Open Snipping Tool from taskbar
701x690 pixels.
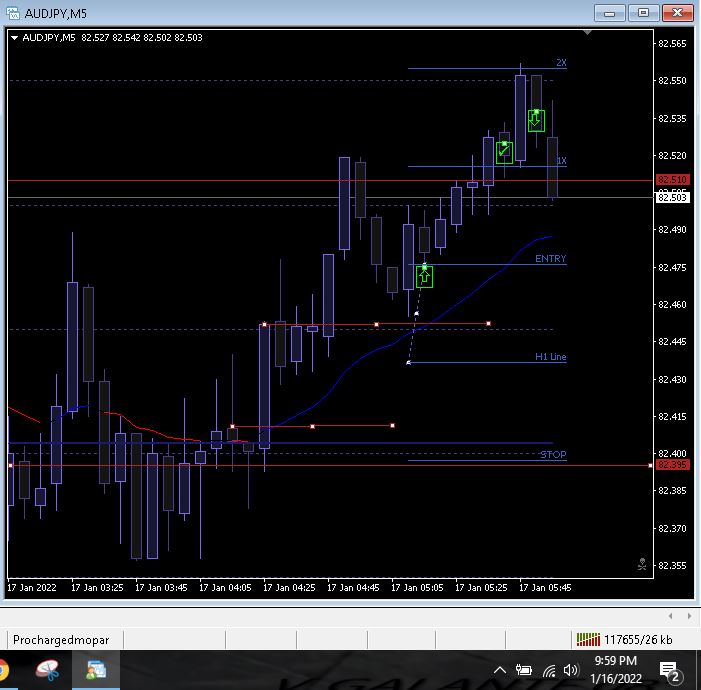(x=47, y=670)
